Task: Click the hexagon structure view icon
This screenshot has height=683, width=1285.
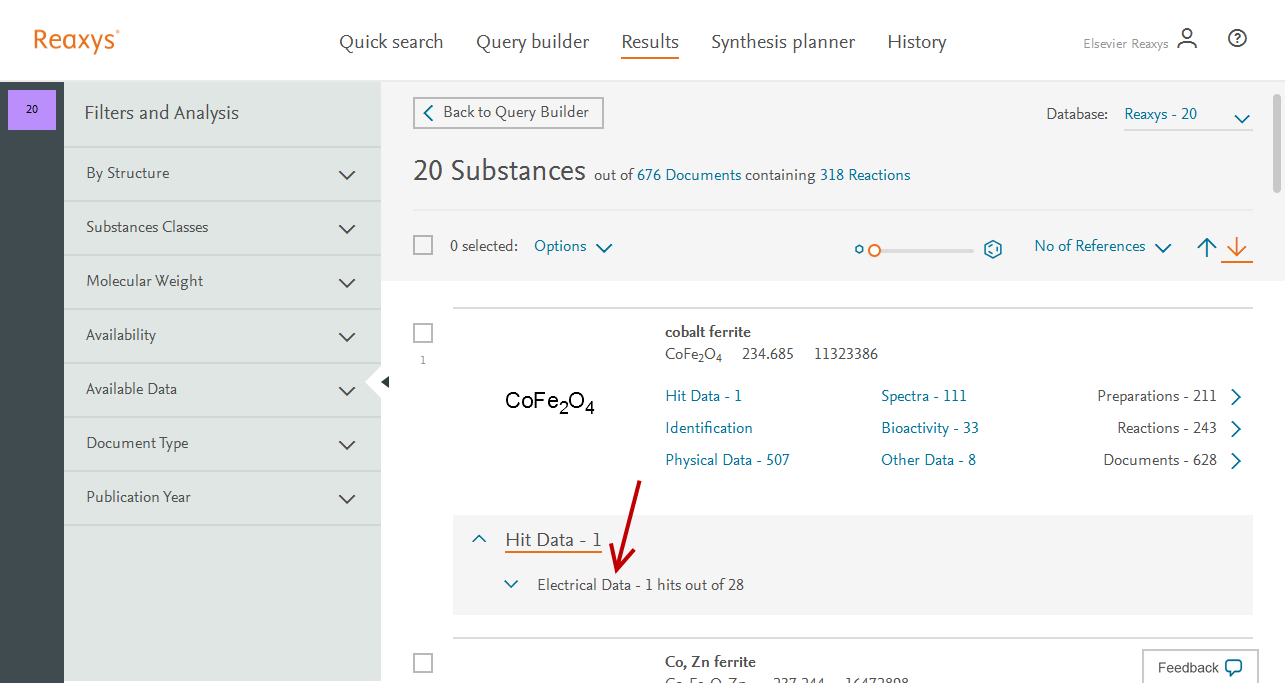Action: coord(993,249)
